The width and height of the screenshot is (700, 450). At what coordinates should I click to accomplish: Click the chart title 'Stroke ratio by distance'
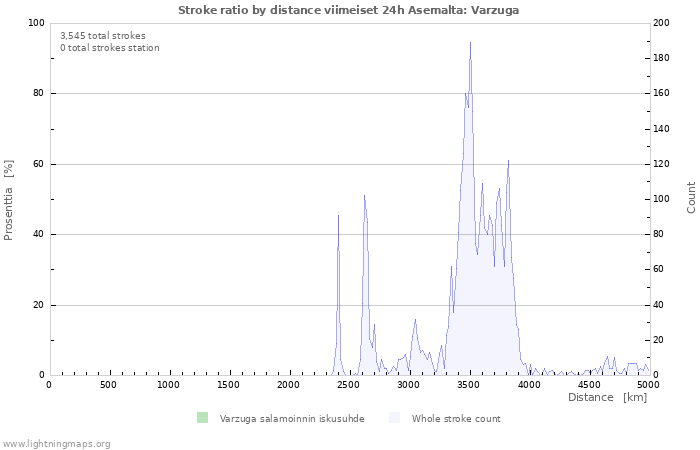coord(348,10)
